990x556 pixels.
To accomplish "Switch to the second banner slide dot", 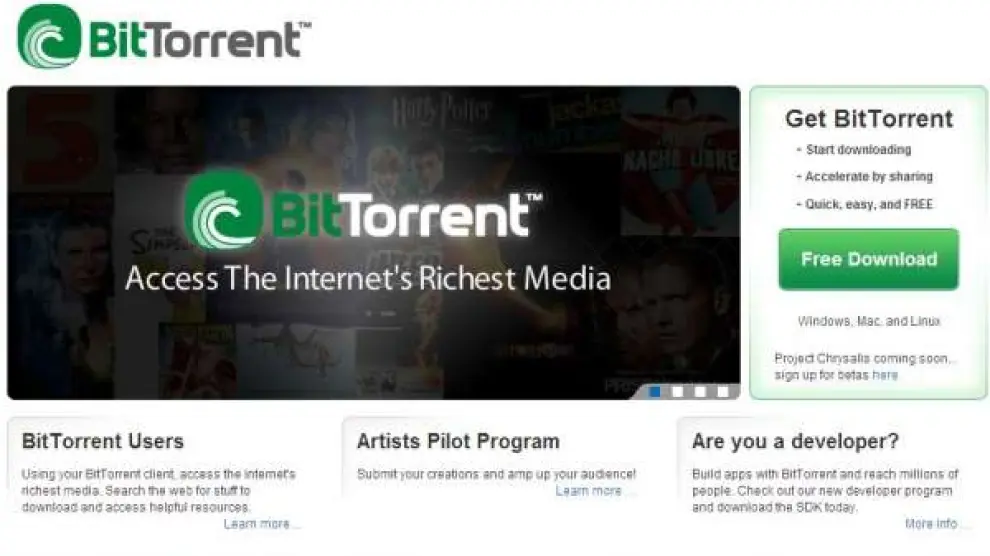I will (x=678, y=392).
